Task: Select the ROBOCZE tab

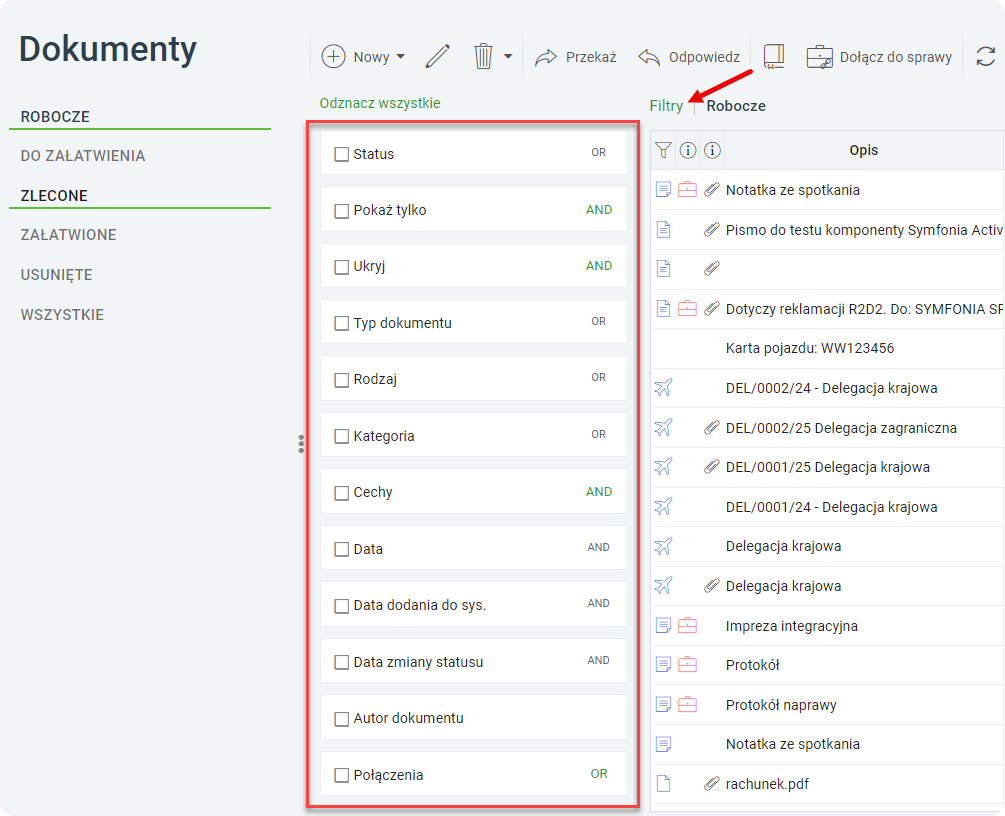Action: click(55, 117)
